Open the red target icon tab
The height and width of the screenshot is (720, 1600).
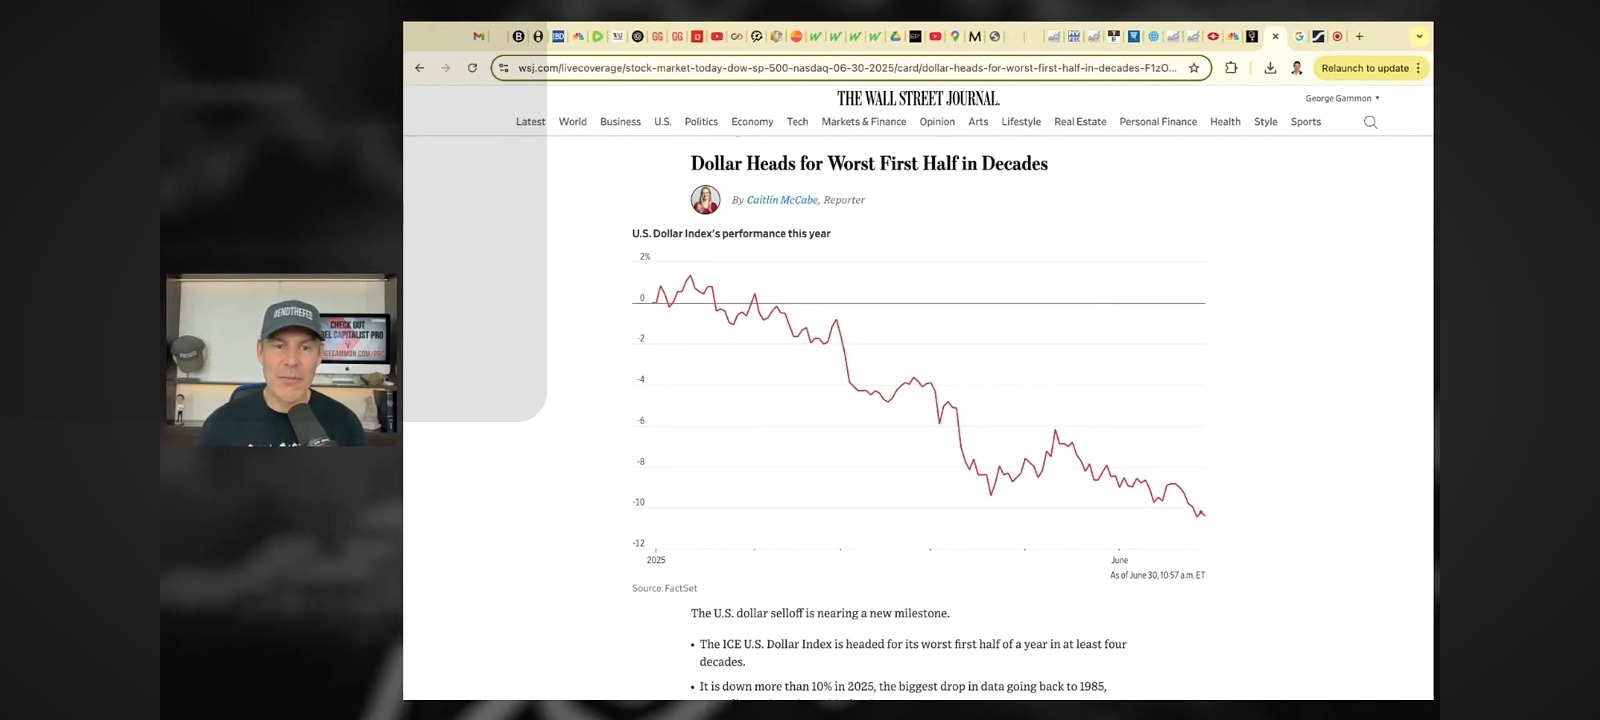coord(1338,37)
